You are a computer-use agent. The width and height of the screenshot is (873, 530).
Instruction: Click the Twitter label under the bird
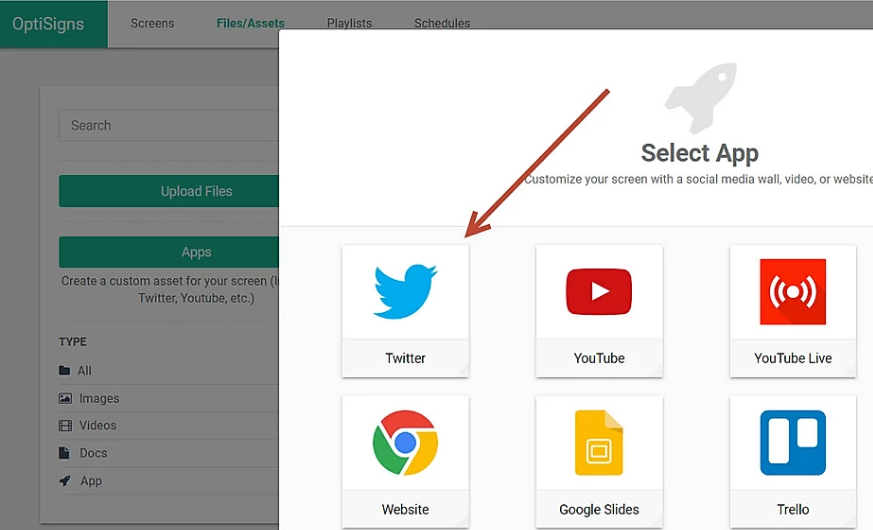405,358
